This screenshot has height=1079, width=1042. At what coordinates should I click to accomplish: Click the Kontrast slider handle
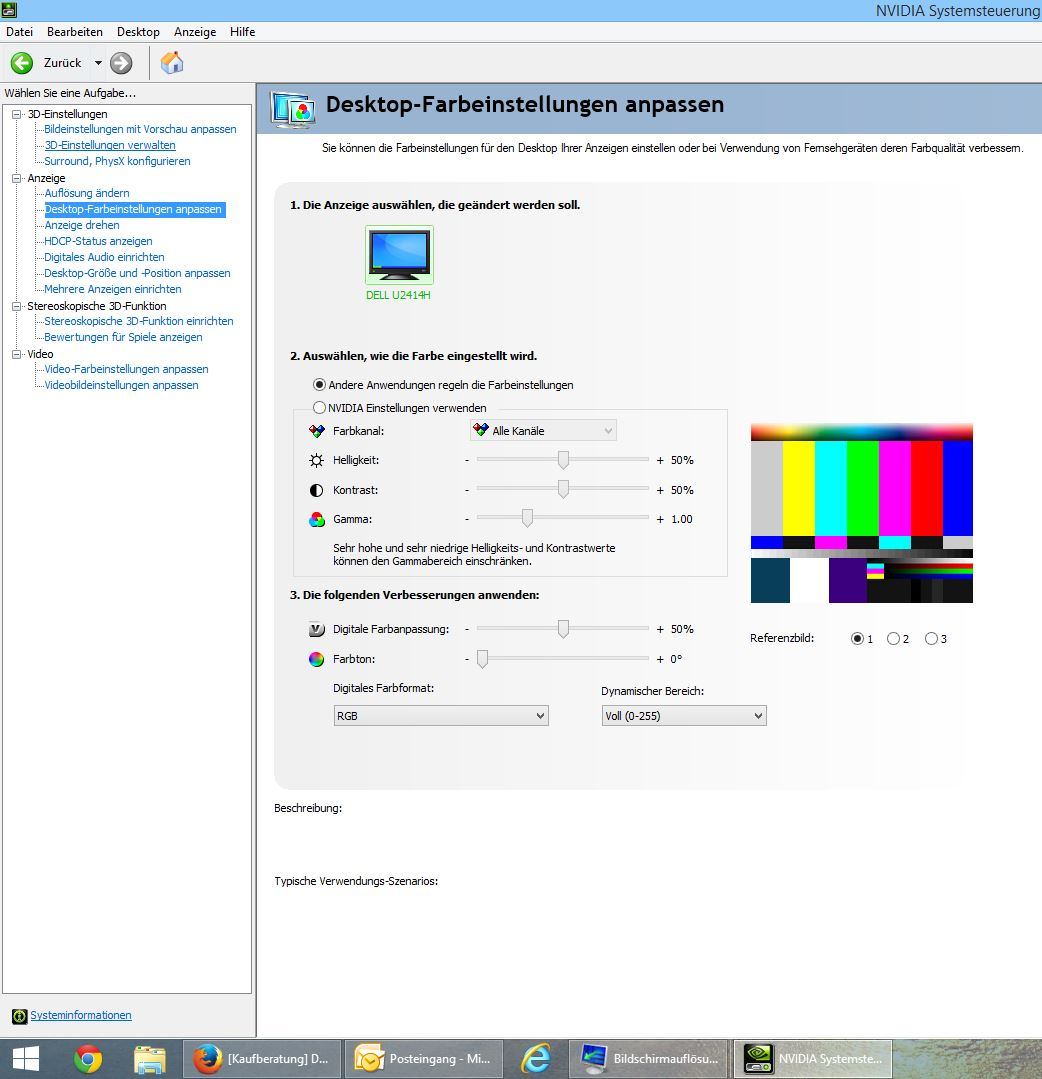(x=564, y=489)
